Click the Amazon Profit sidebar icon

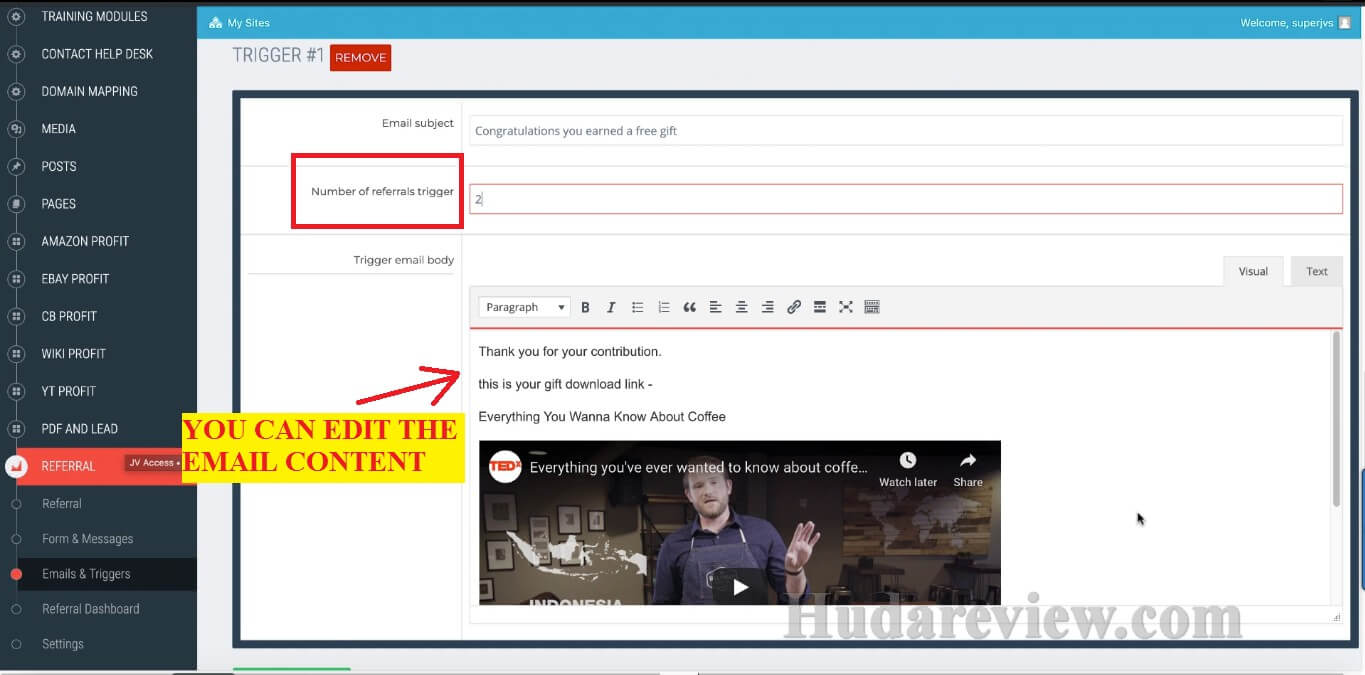pyautogui.click(x=16, y=241)
